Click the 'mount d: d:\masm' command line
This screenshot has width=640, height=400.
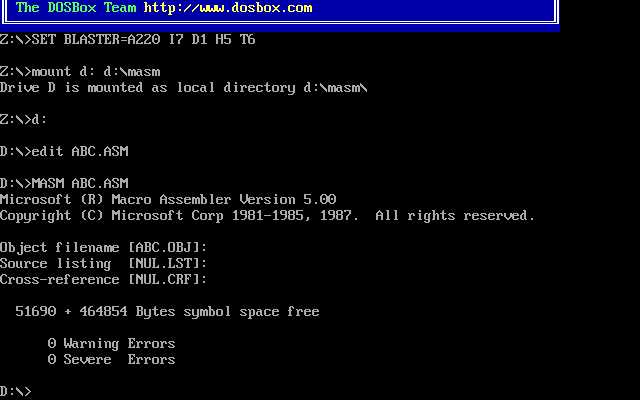point(80,71)
